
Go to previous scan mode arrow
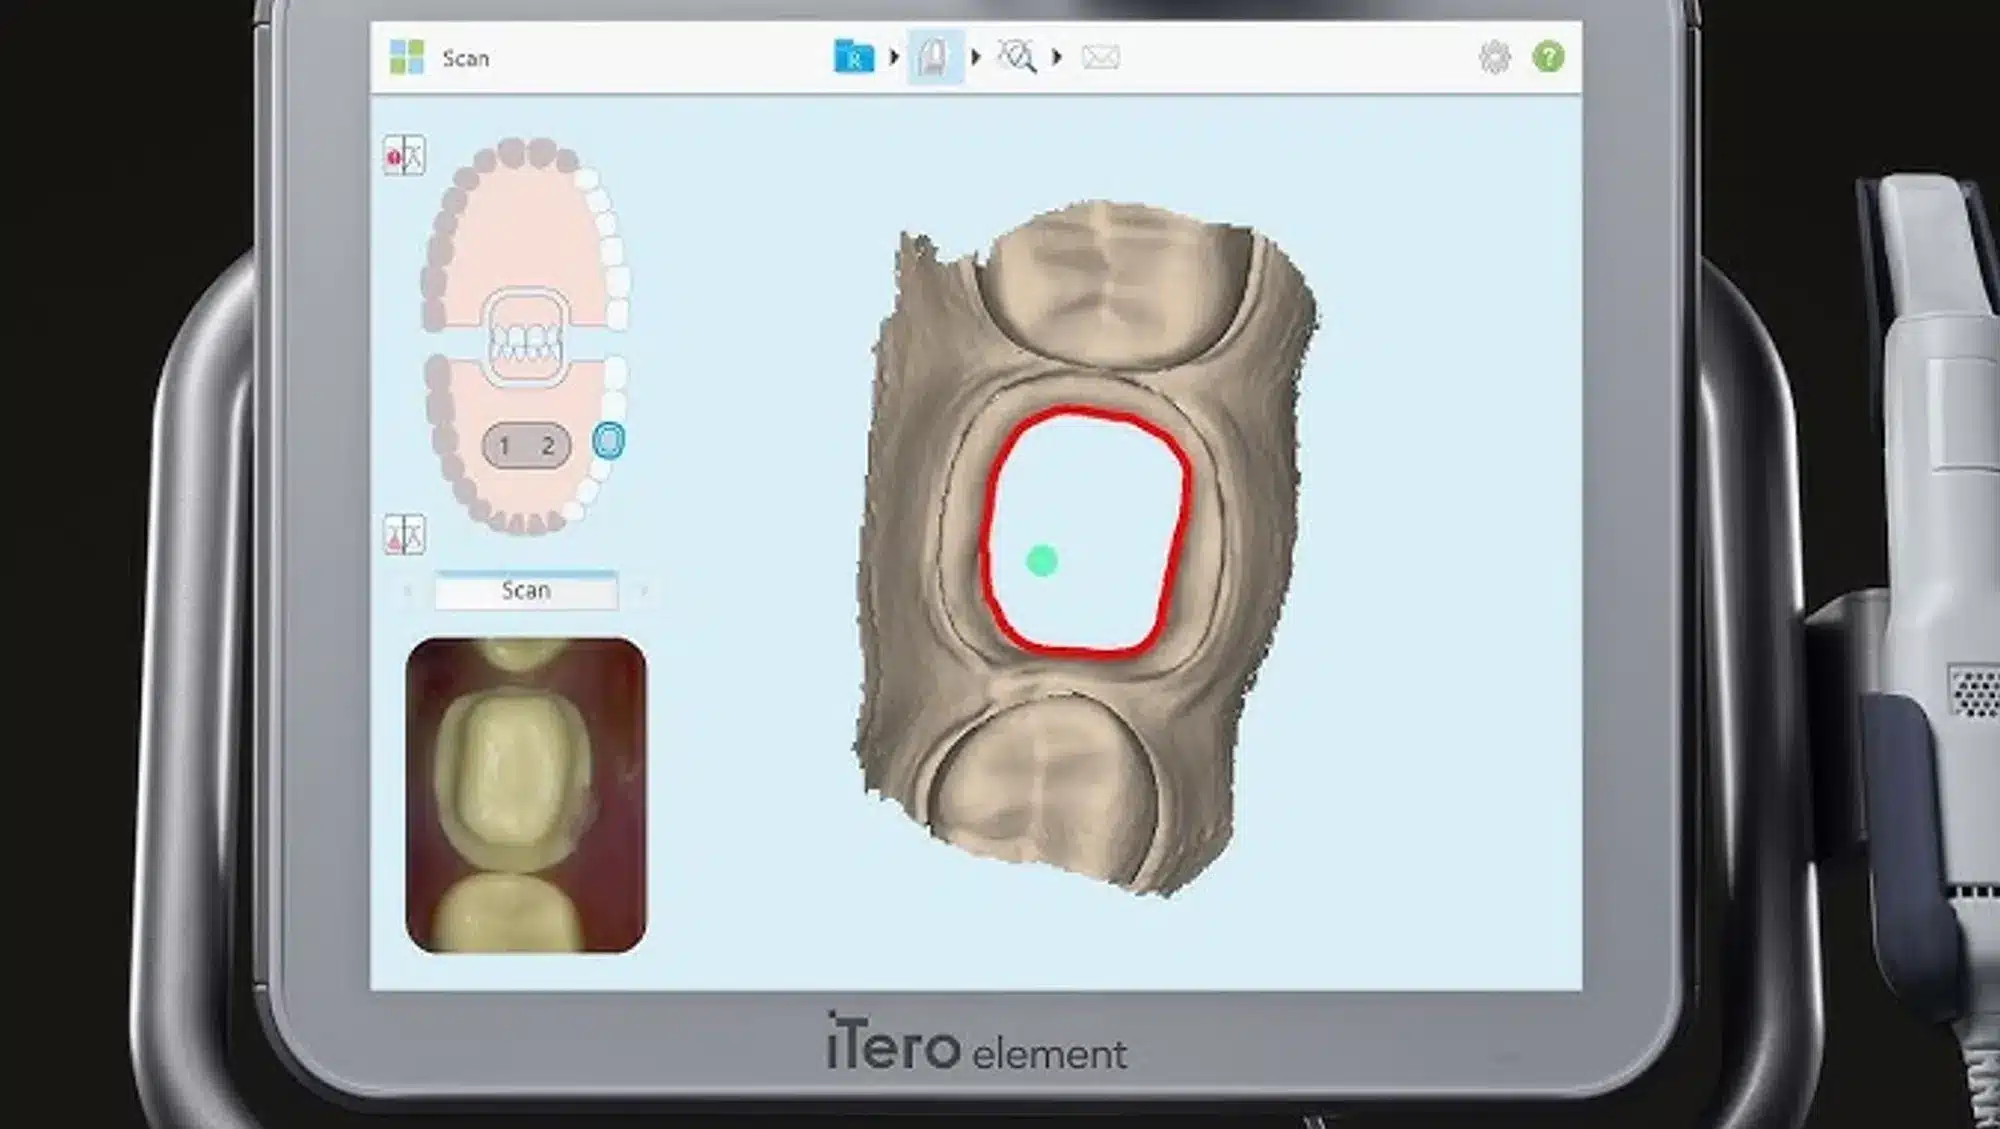(408, 591)
